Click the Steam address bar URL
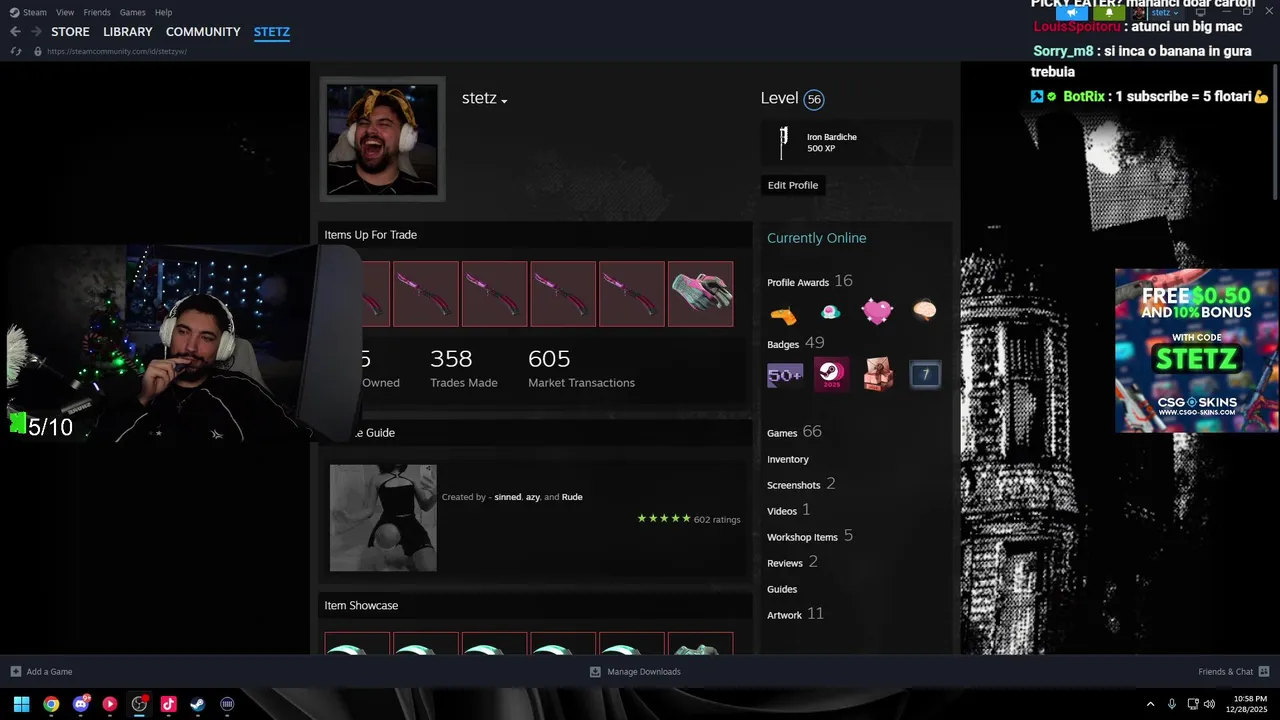Image resolution: width=1280 pixels, height=720 pixels. tap(117, 51)
